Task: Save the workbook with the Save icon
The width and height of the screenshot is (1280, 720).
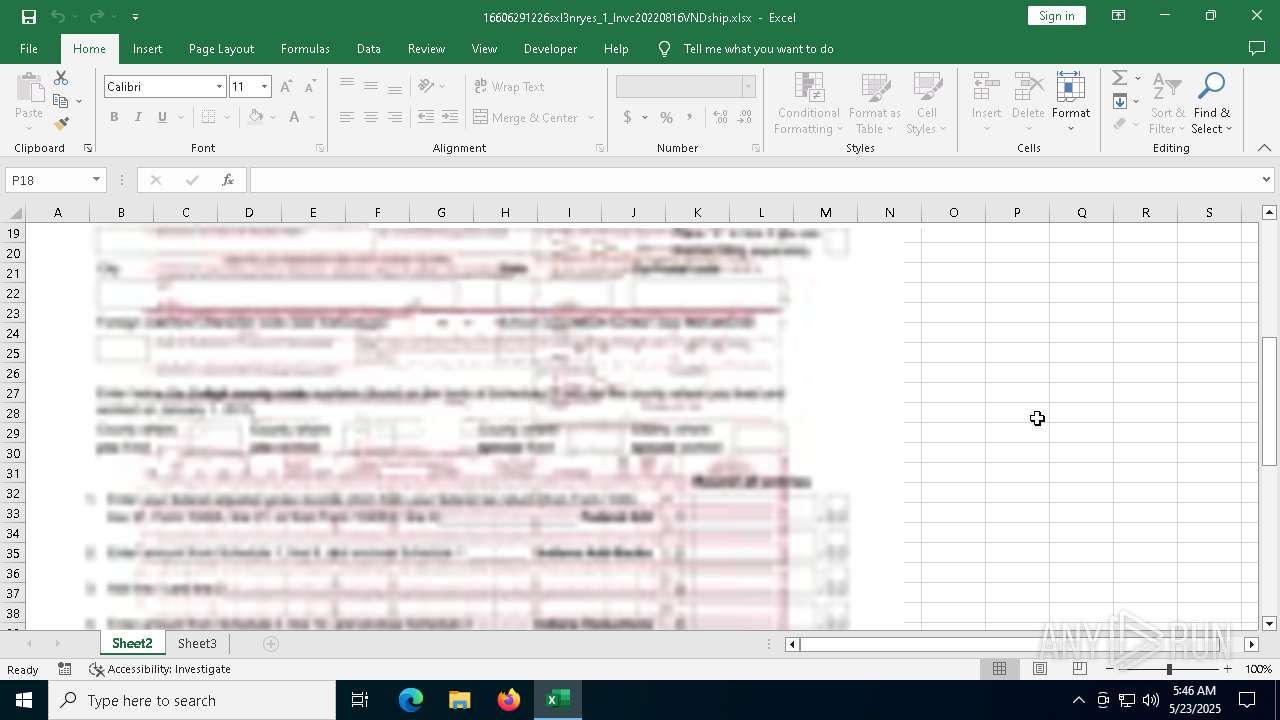Action: pyautogui.click(x=29, y=17)
